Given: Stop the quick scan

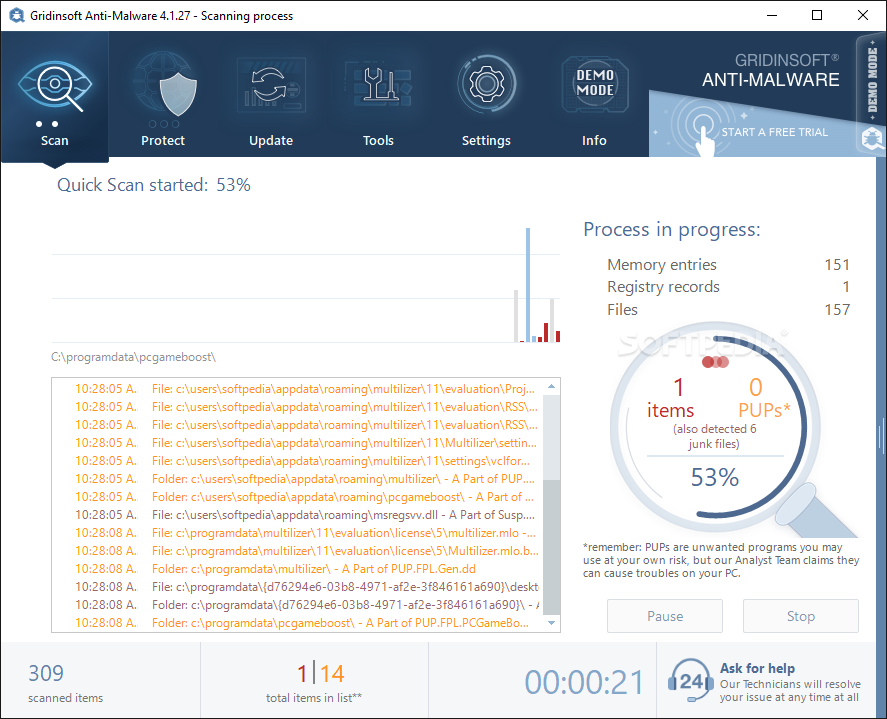Looking at the screenshot, I should (800, 616).
